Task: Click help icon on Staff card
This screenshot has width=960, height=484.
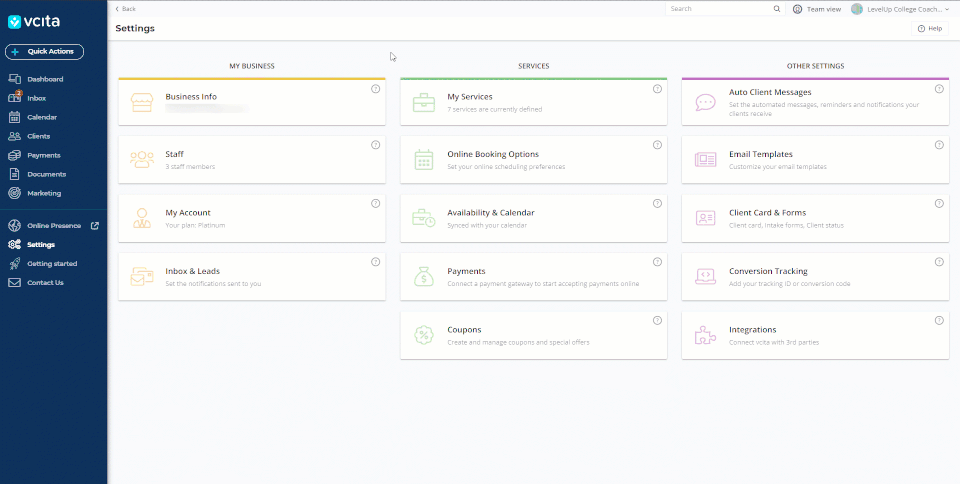Action: pyautogui.click(x=375, y=145)
